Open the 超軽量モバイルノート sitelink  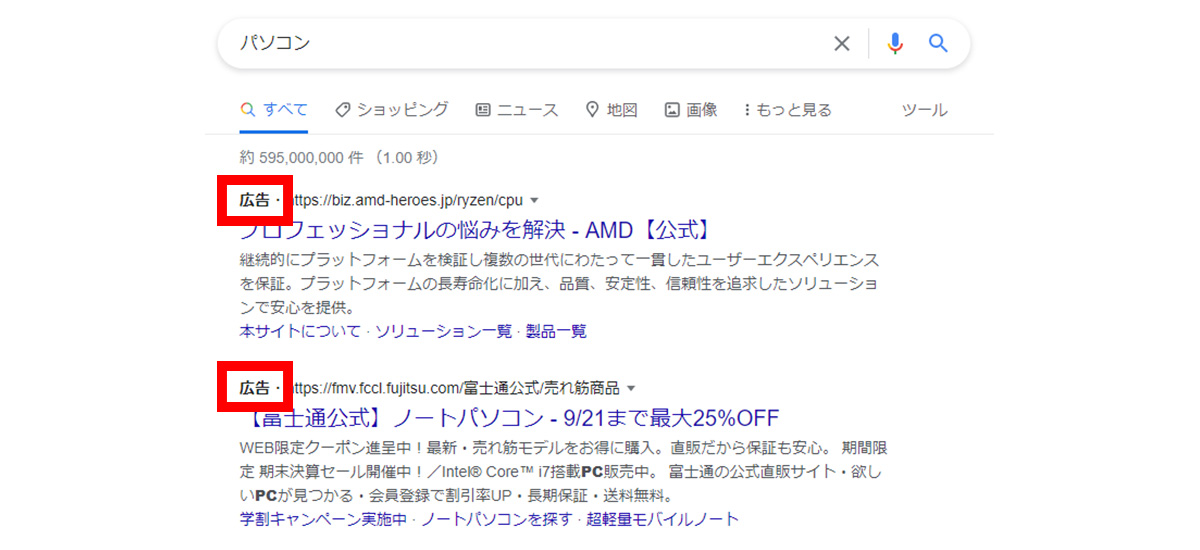pos(663,519)
